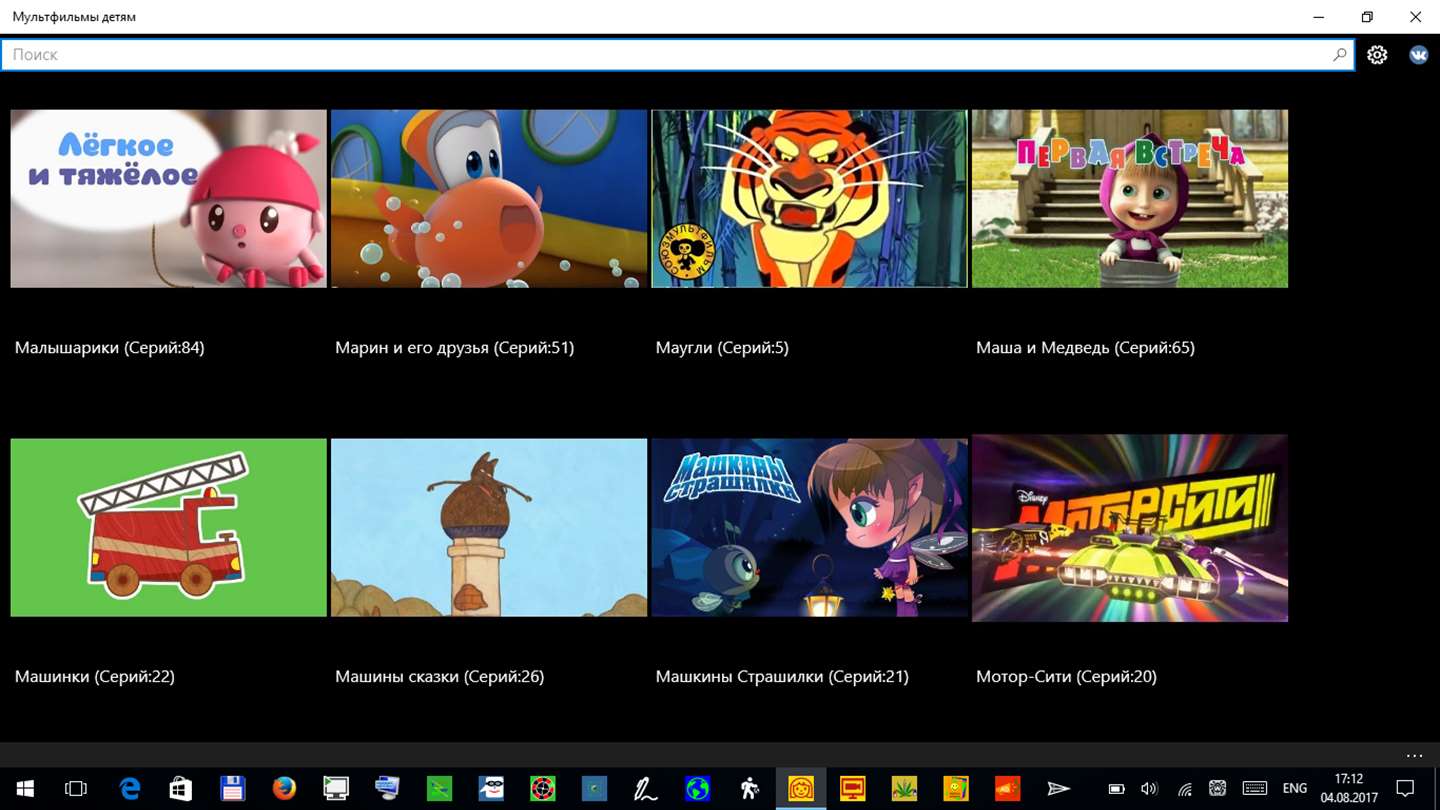
Task: Select the Маша и Медведь thumbnail
Action: click(1130, 199)
